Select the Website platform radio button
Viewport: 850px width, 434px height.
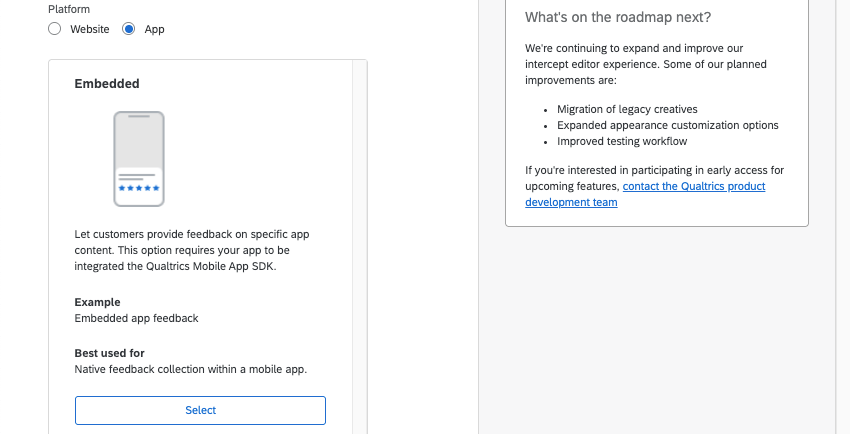point(54,30)
